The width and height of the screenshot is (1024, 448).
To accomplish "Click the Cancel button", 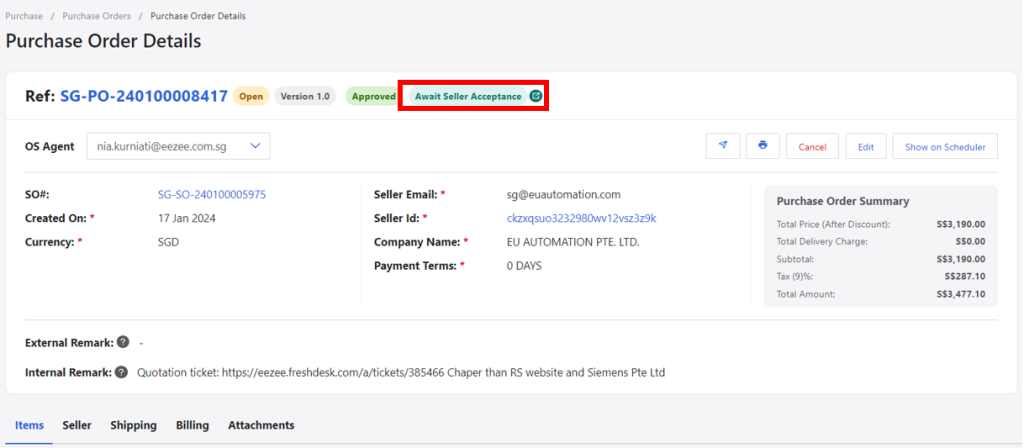I will pyautogui.click(x=812, y=146).
